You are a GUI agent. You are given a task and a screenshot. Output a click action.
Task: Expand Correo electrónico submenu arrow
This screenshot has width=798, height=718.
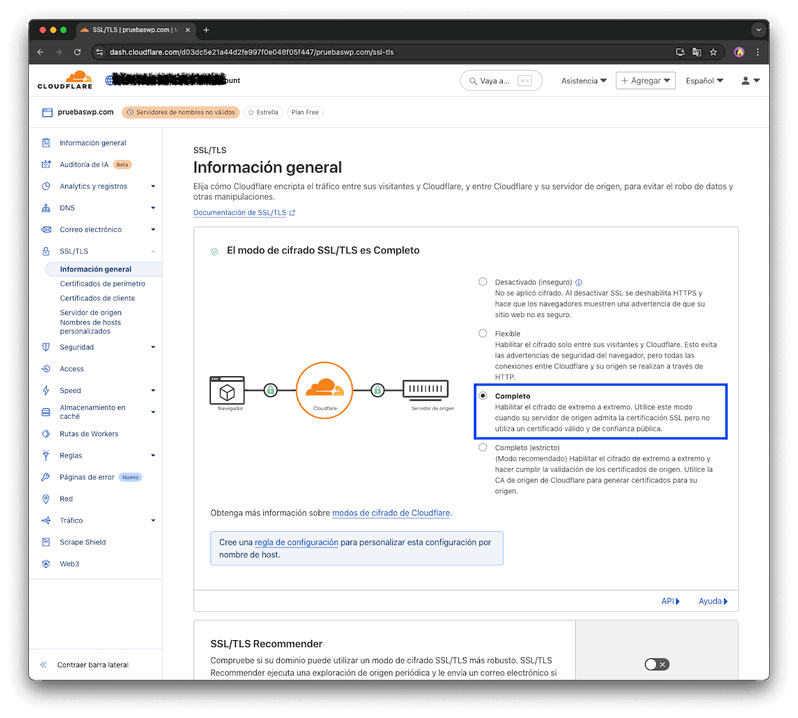point(153,229)
